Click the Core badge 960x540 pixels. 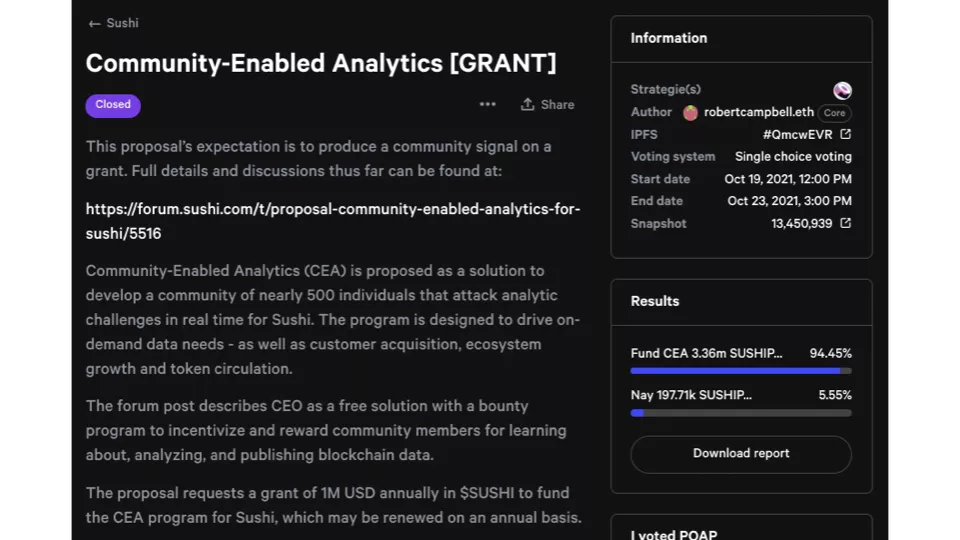coord(834,113)
